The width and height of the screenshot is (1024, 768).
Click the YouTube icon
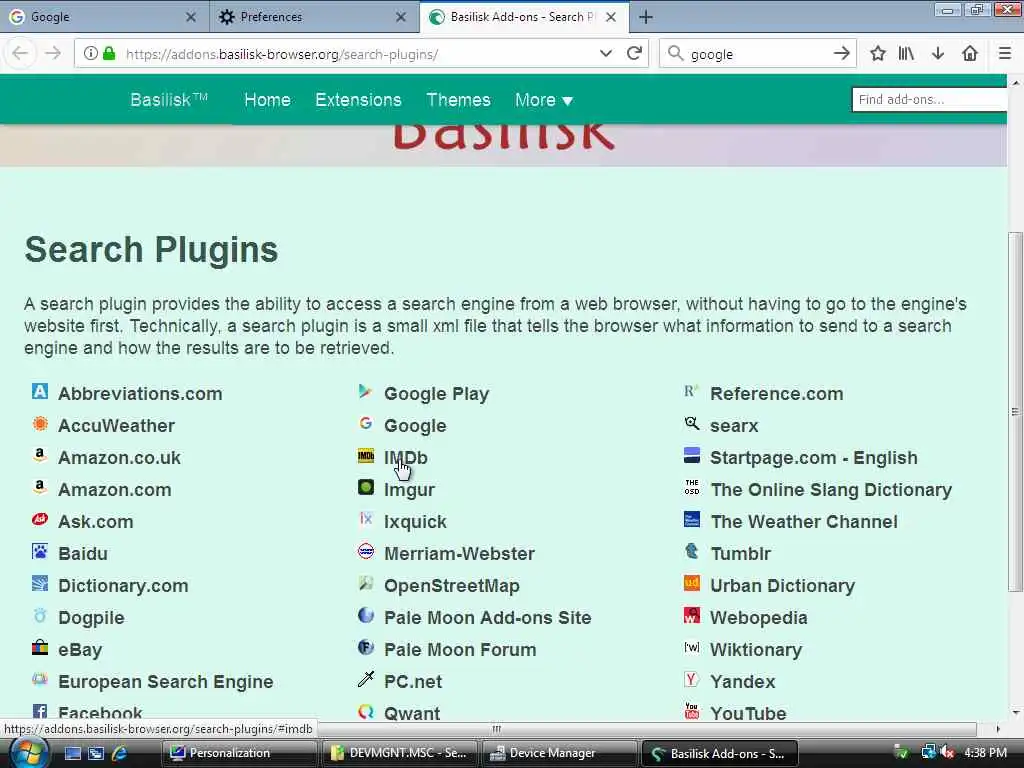692,711
